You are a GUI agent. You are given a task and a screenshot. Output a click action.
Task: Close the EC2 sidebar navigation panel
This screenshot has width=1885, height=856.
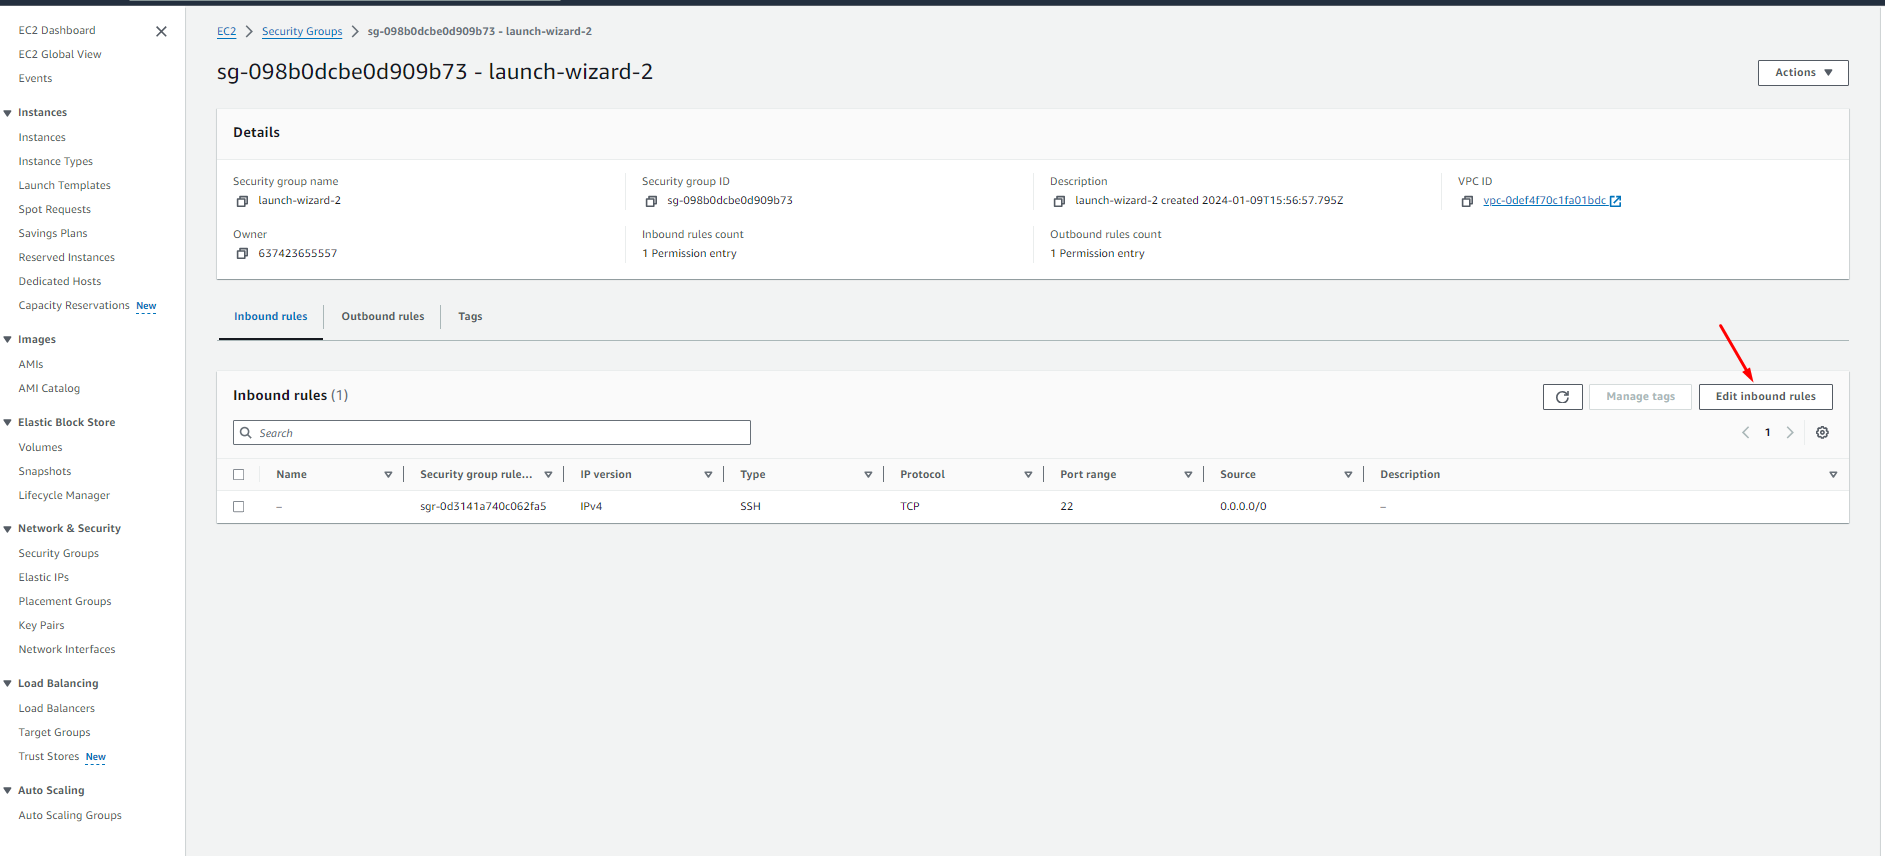(161, 31)
